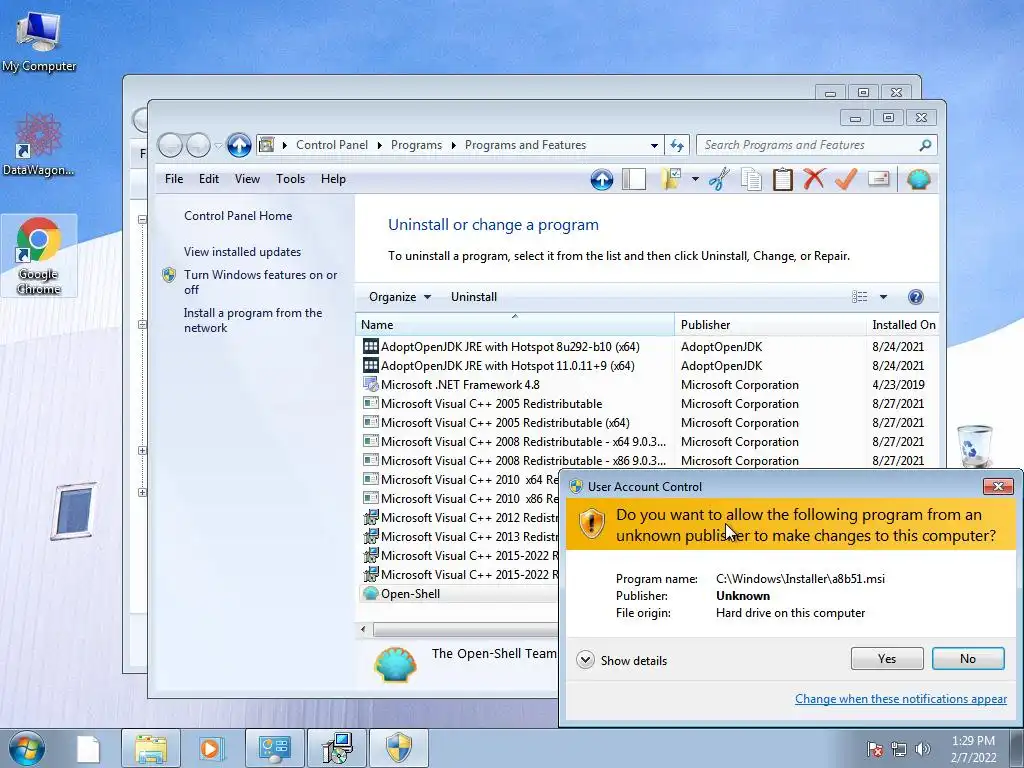The width and height of the screenshot is (1024, 768).
Task: Click the horizontal scrollbar left arrow
Action: (x=364, y=630)
